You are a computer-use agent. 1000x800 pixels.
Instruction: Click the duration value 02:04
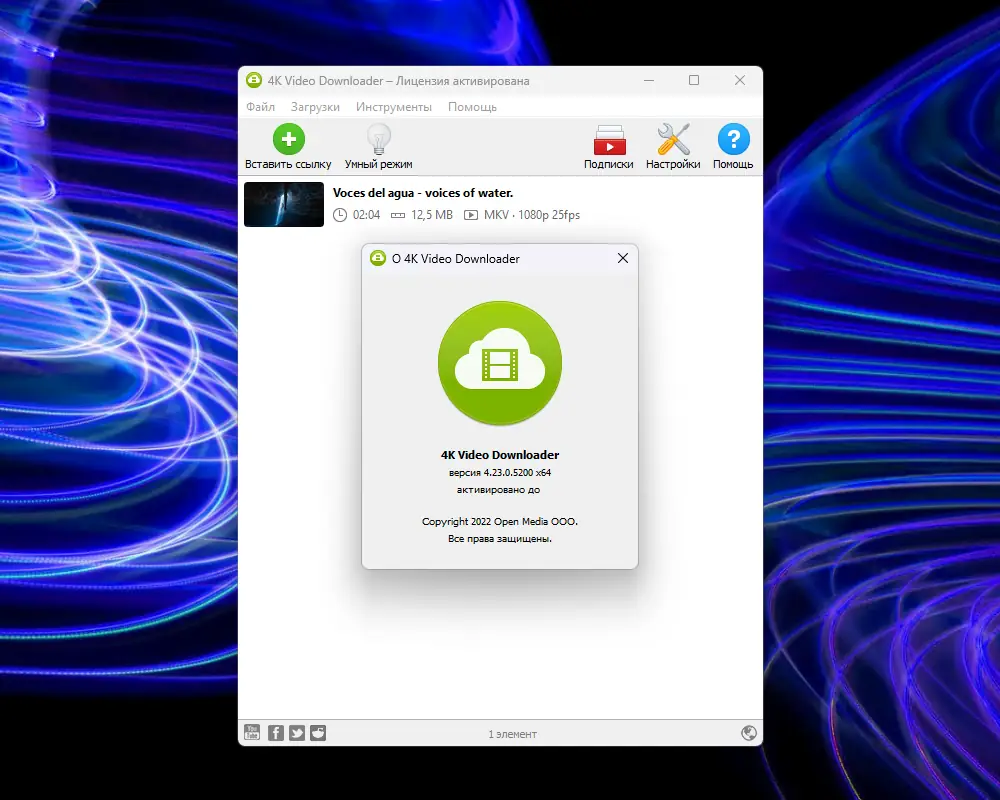tap(366, 215)
